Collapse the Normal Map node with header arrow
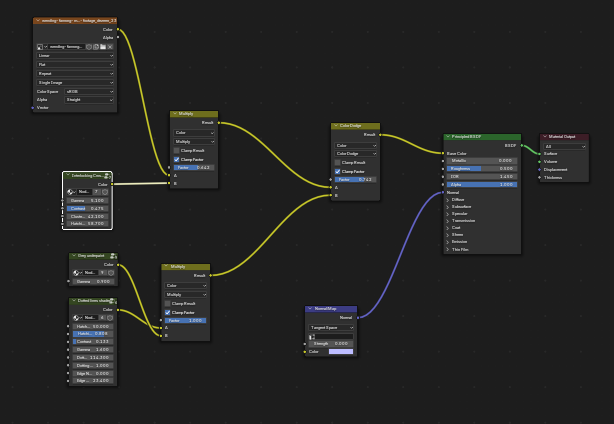This screenshot has height=424, width=614. coord(310,309)
